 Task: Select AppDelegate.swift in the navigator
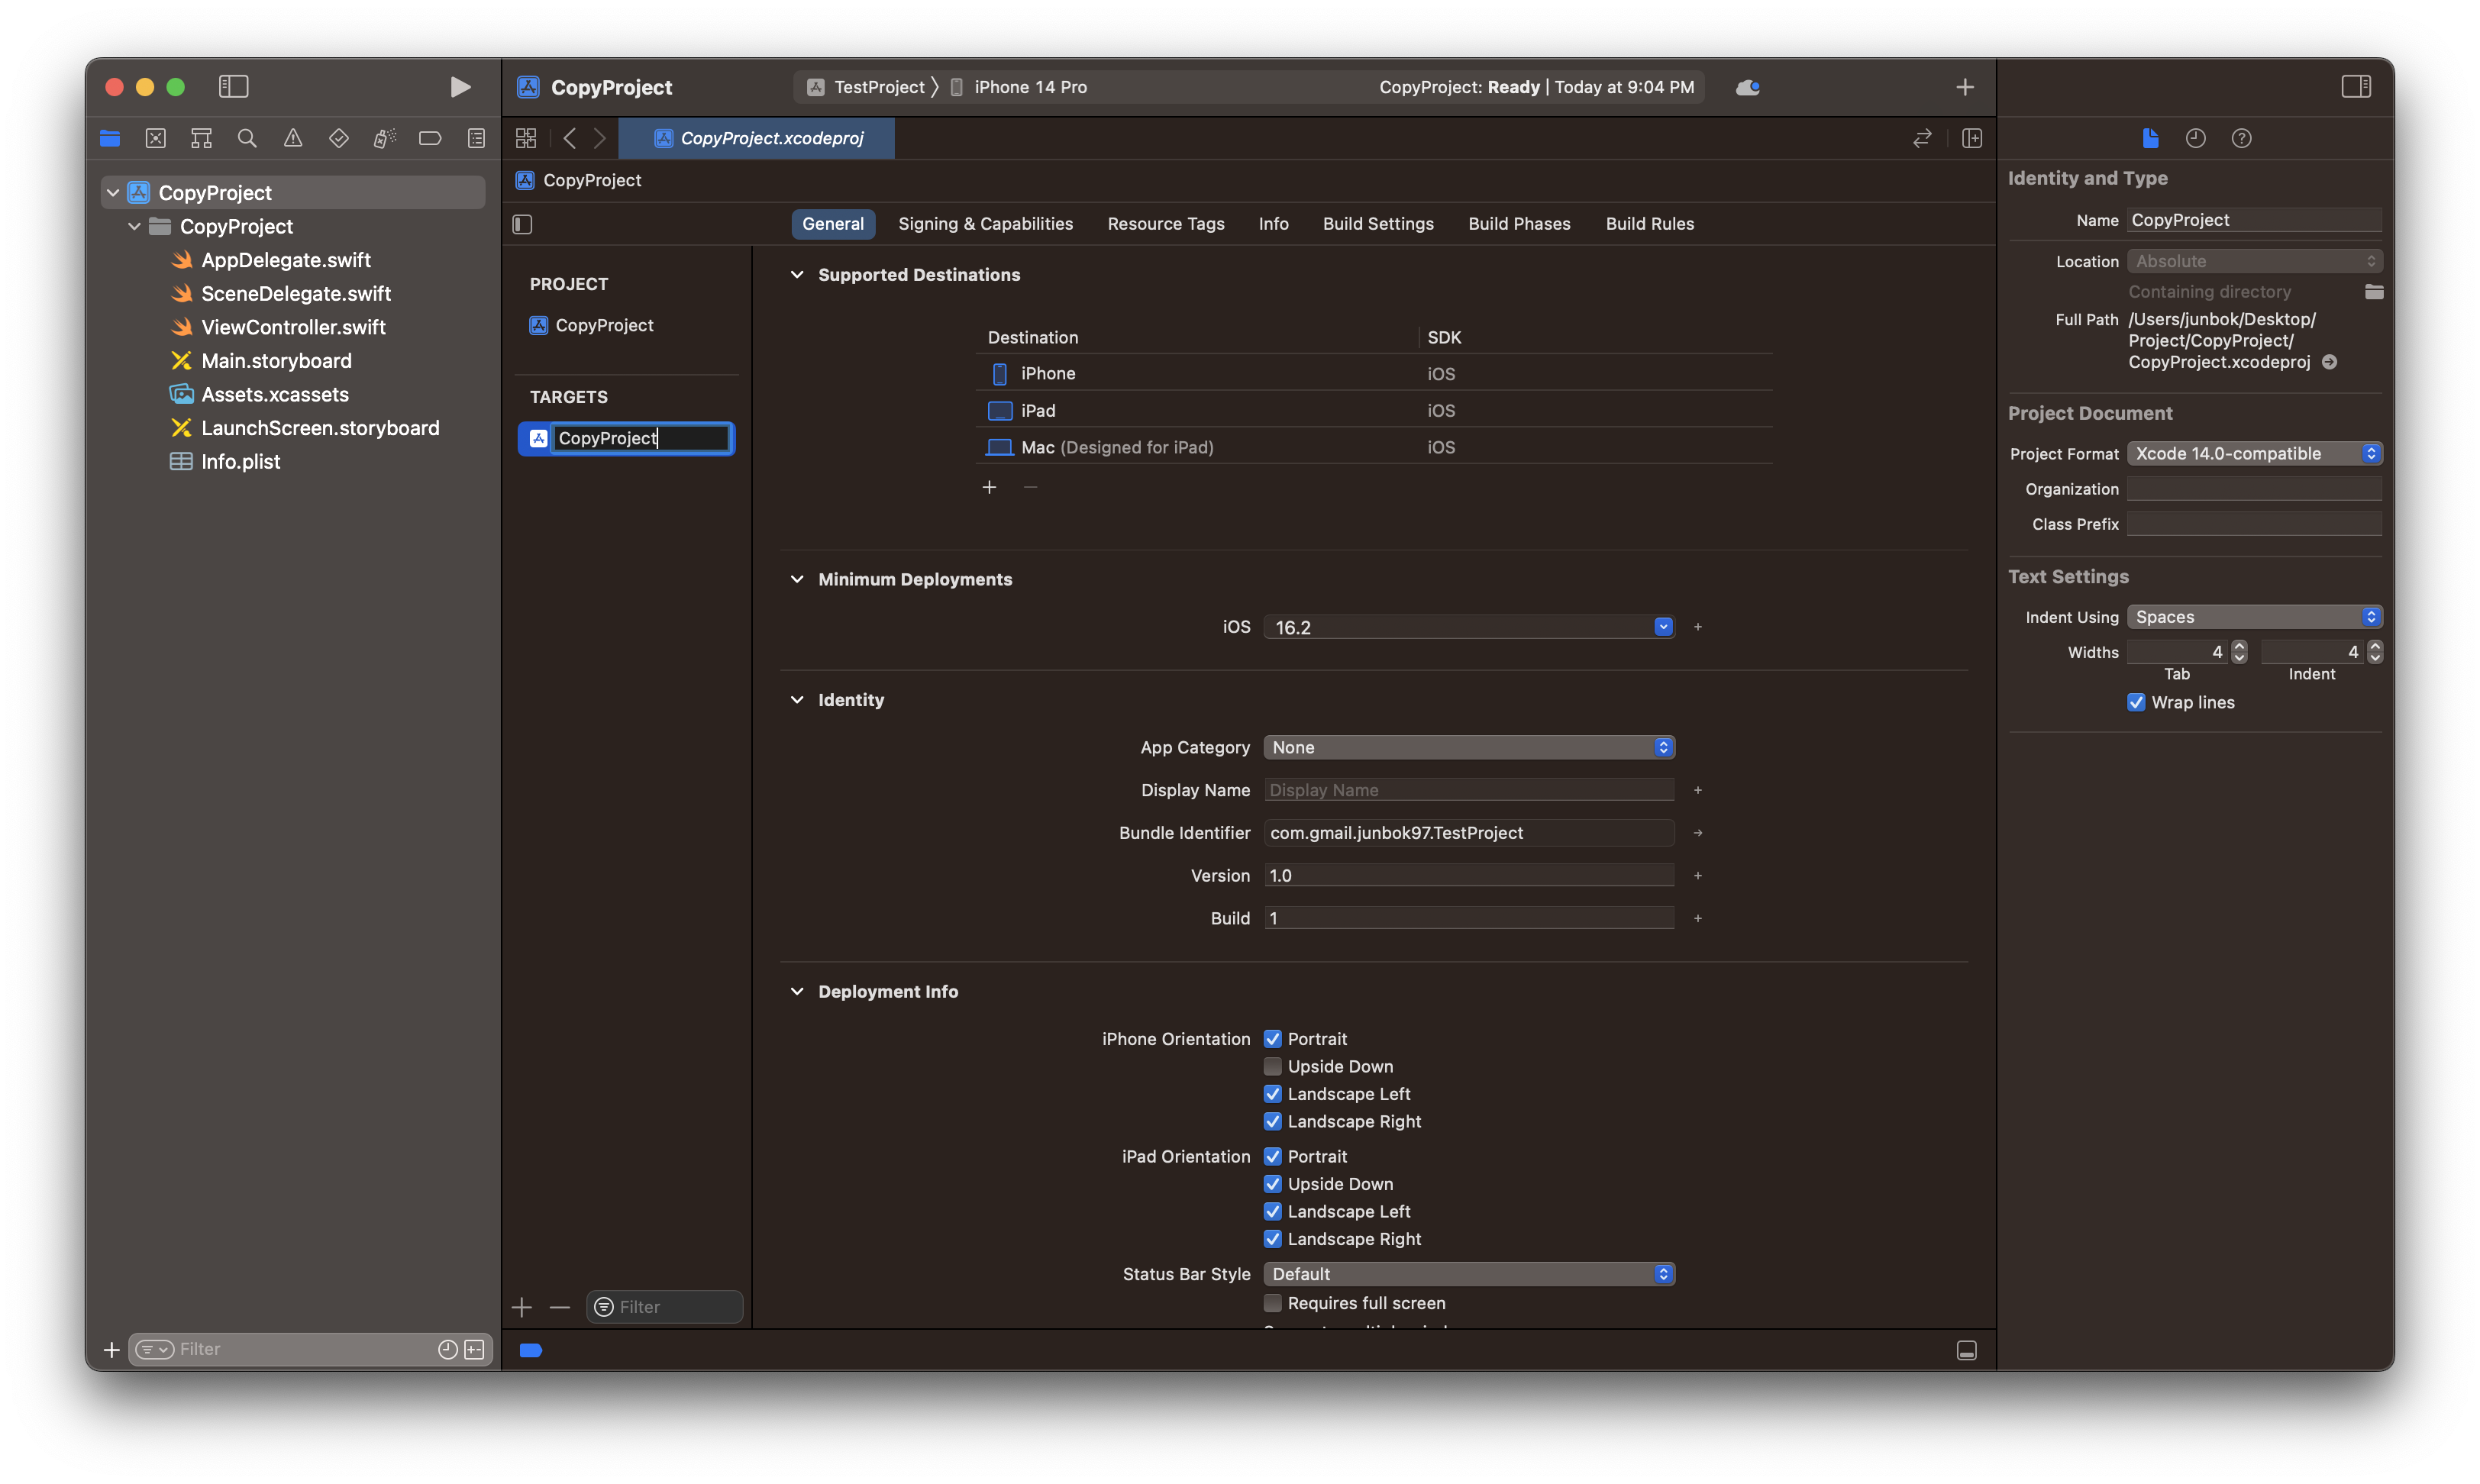[285, 260]
